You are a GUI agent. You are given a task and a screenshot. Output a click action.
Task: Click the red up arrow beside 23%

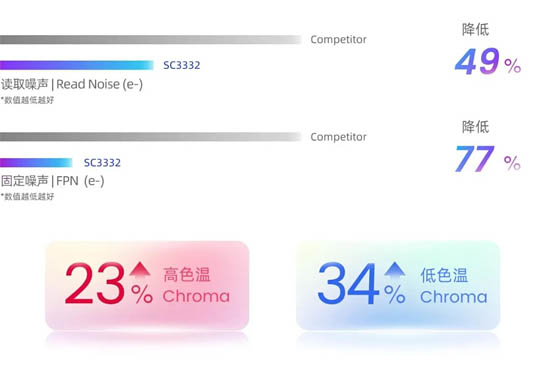coord(140,271)
